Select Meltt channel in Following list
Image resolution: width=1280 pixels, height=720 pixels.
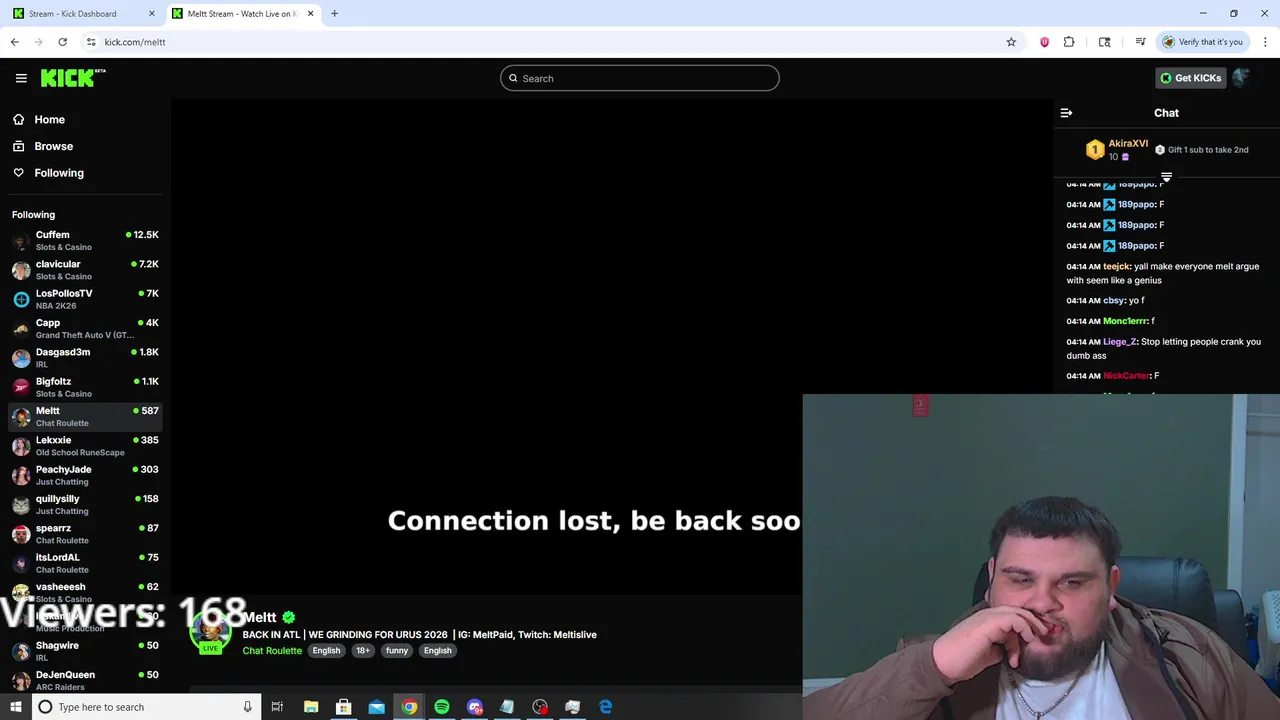(85, 416)
